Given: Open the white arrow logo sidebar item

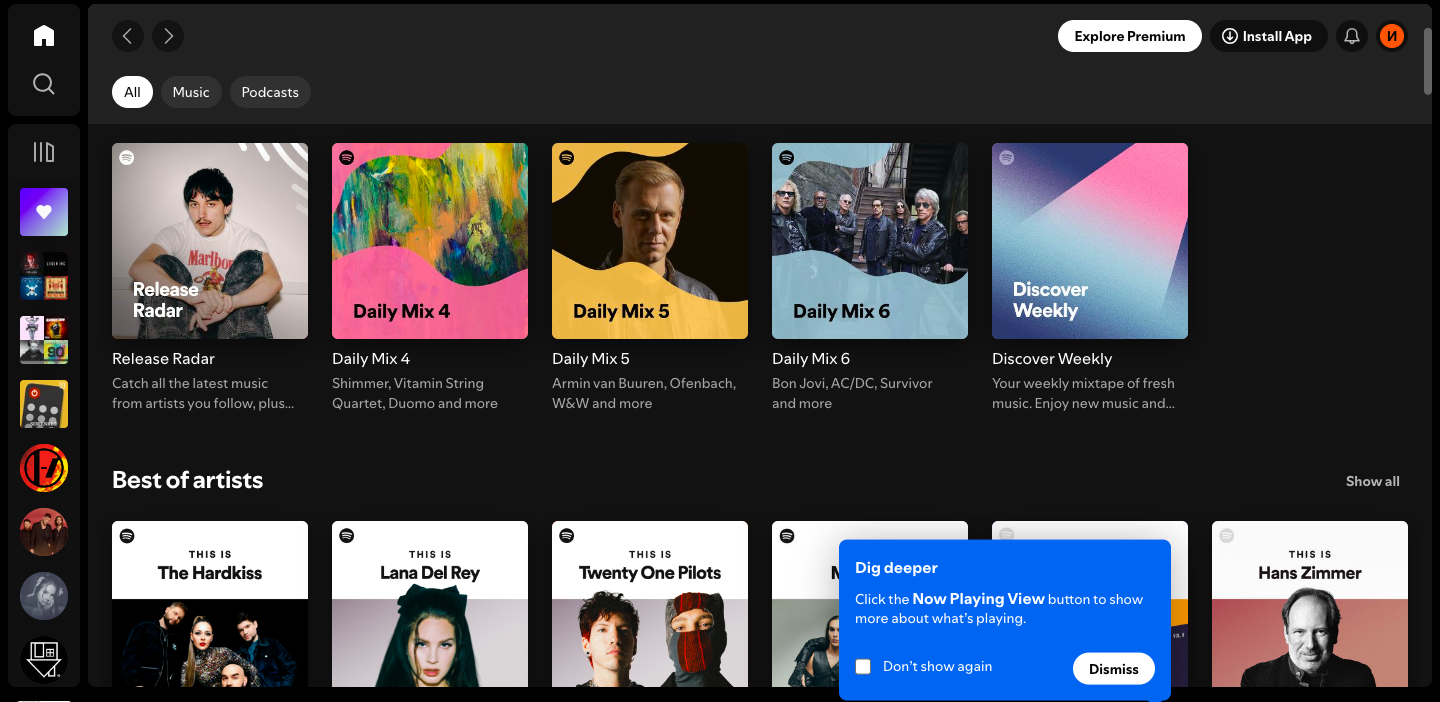Looking at the screenshot, I should click(44, 660).
